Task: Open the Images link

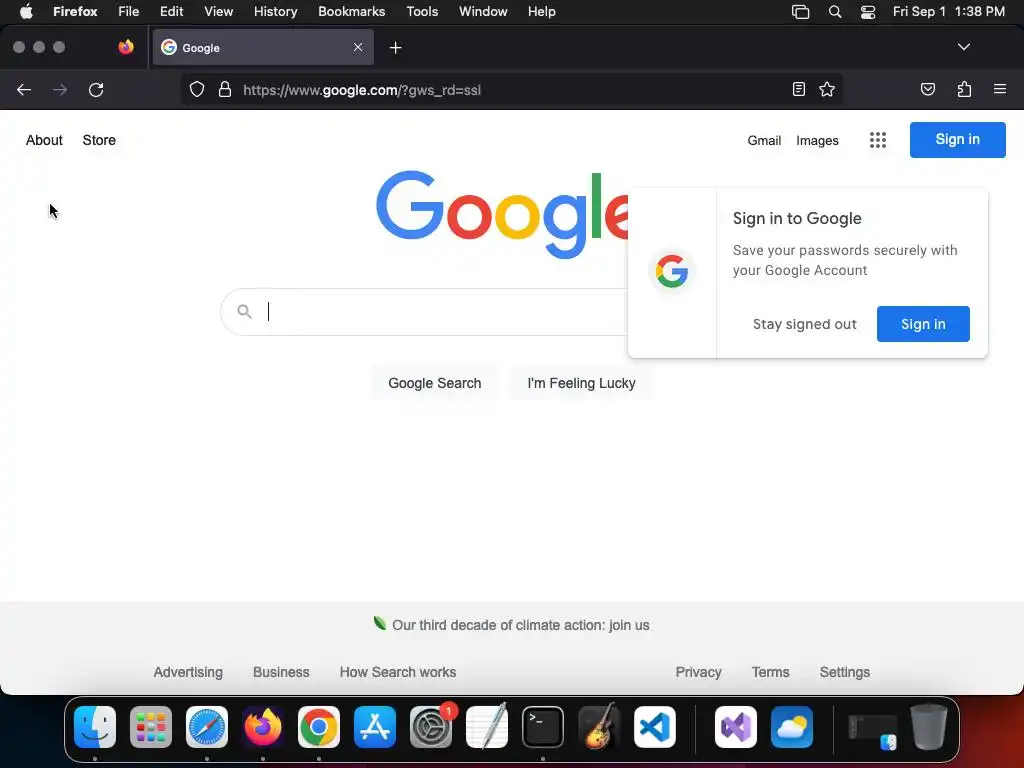Action: coord(817,140)
